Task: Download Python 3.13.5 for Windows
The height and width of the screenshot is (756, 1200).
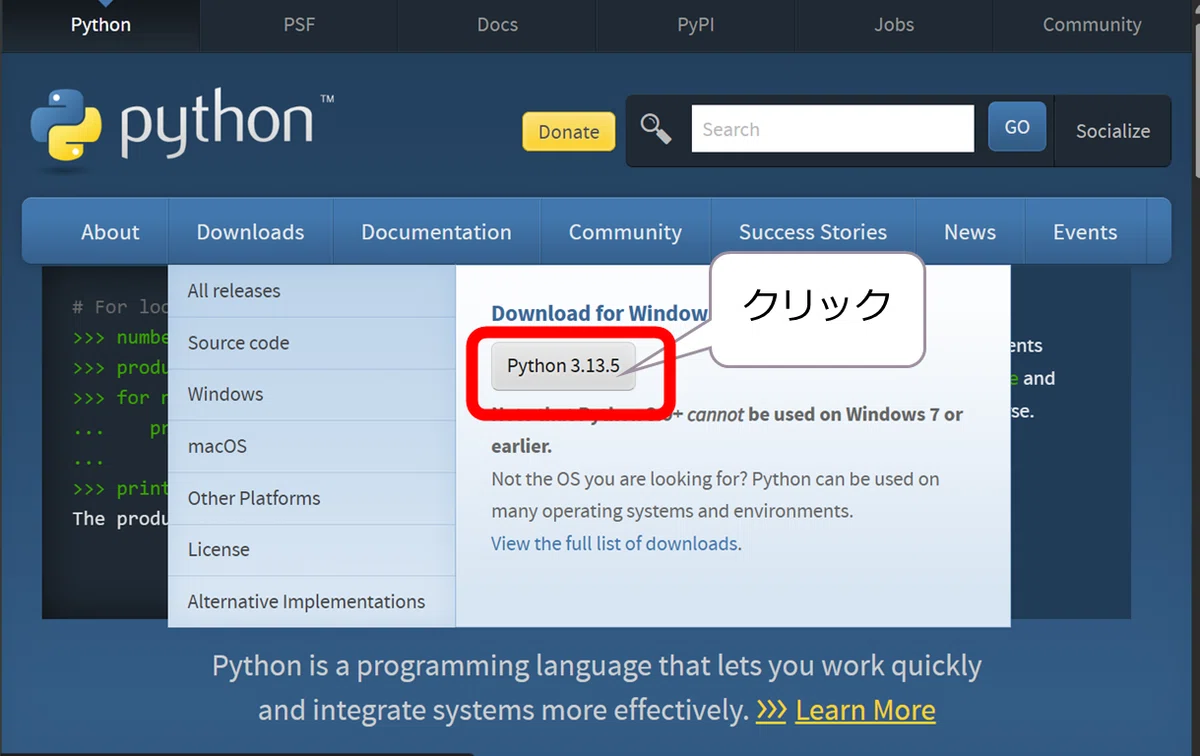Action: point(563,366)
